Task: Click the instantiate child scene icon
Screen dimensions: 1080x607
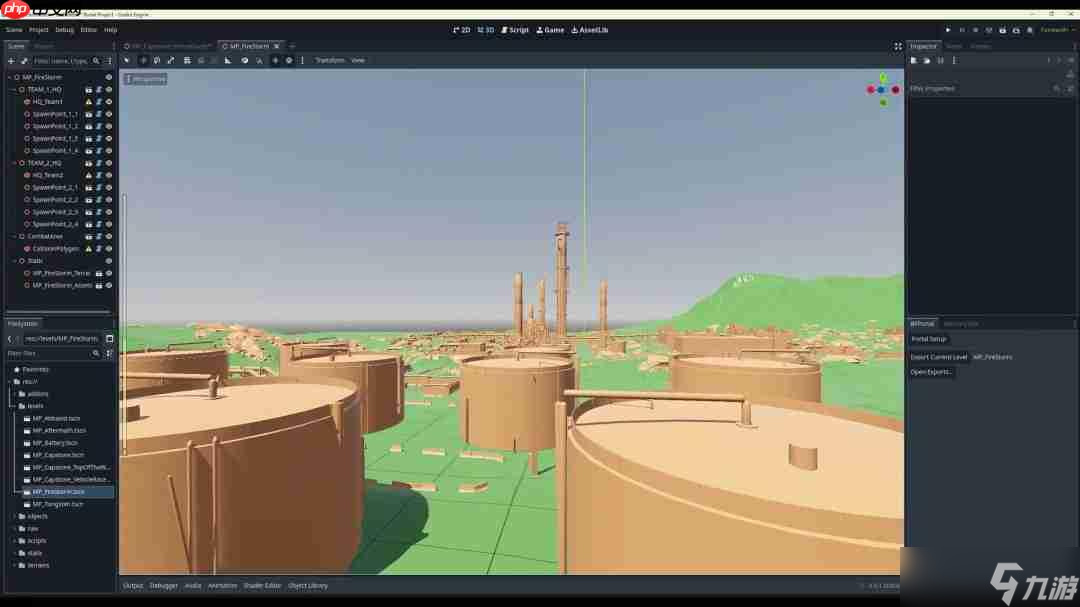Action: click(x=24, y=61)
